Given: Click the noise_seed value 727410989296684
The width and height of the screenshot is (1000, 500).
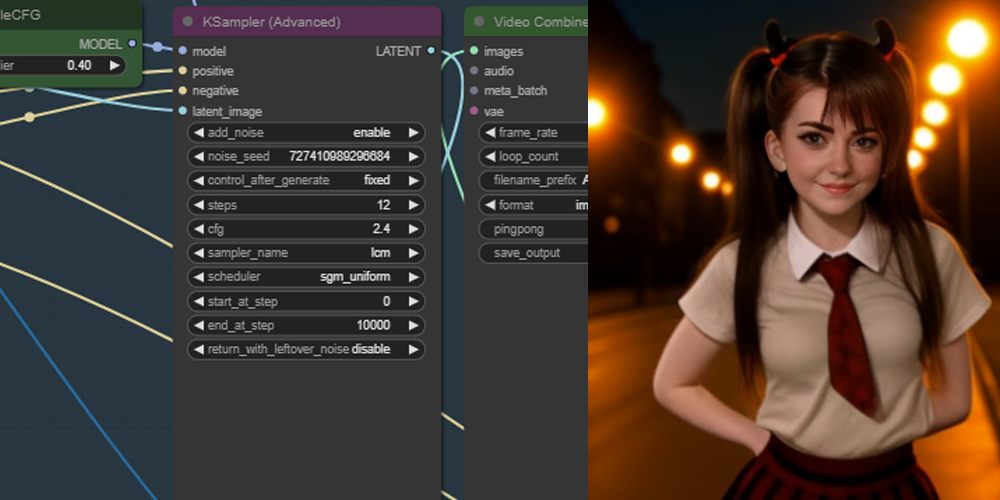Looking at the screenshot, I should pos(339,156).
